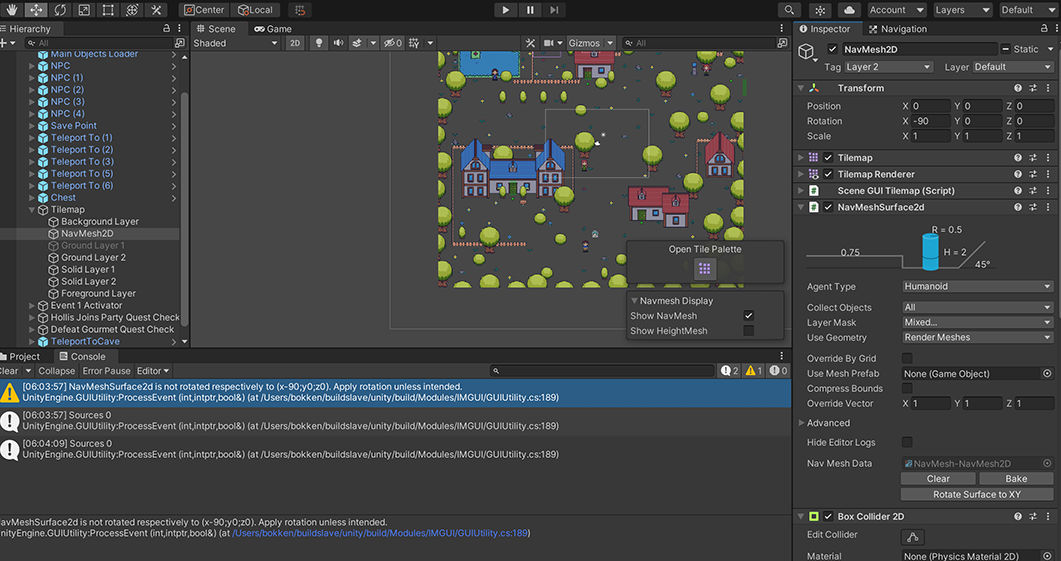Toggle Show NavMesh checkbox
This screenshot has height=561, width=1061.
tap(748, 316)
